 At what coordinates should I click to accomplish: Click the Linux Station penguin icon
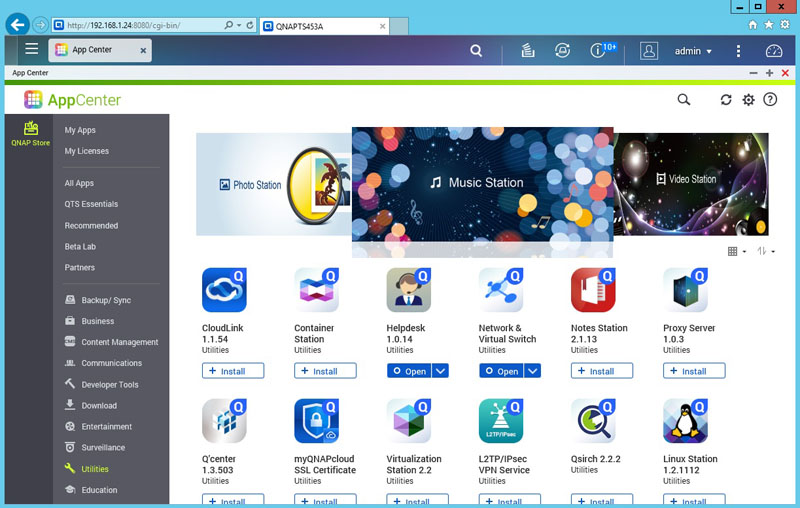685,421
